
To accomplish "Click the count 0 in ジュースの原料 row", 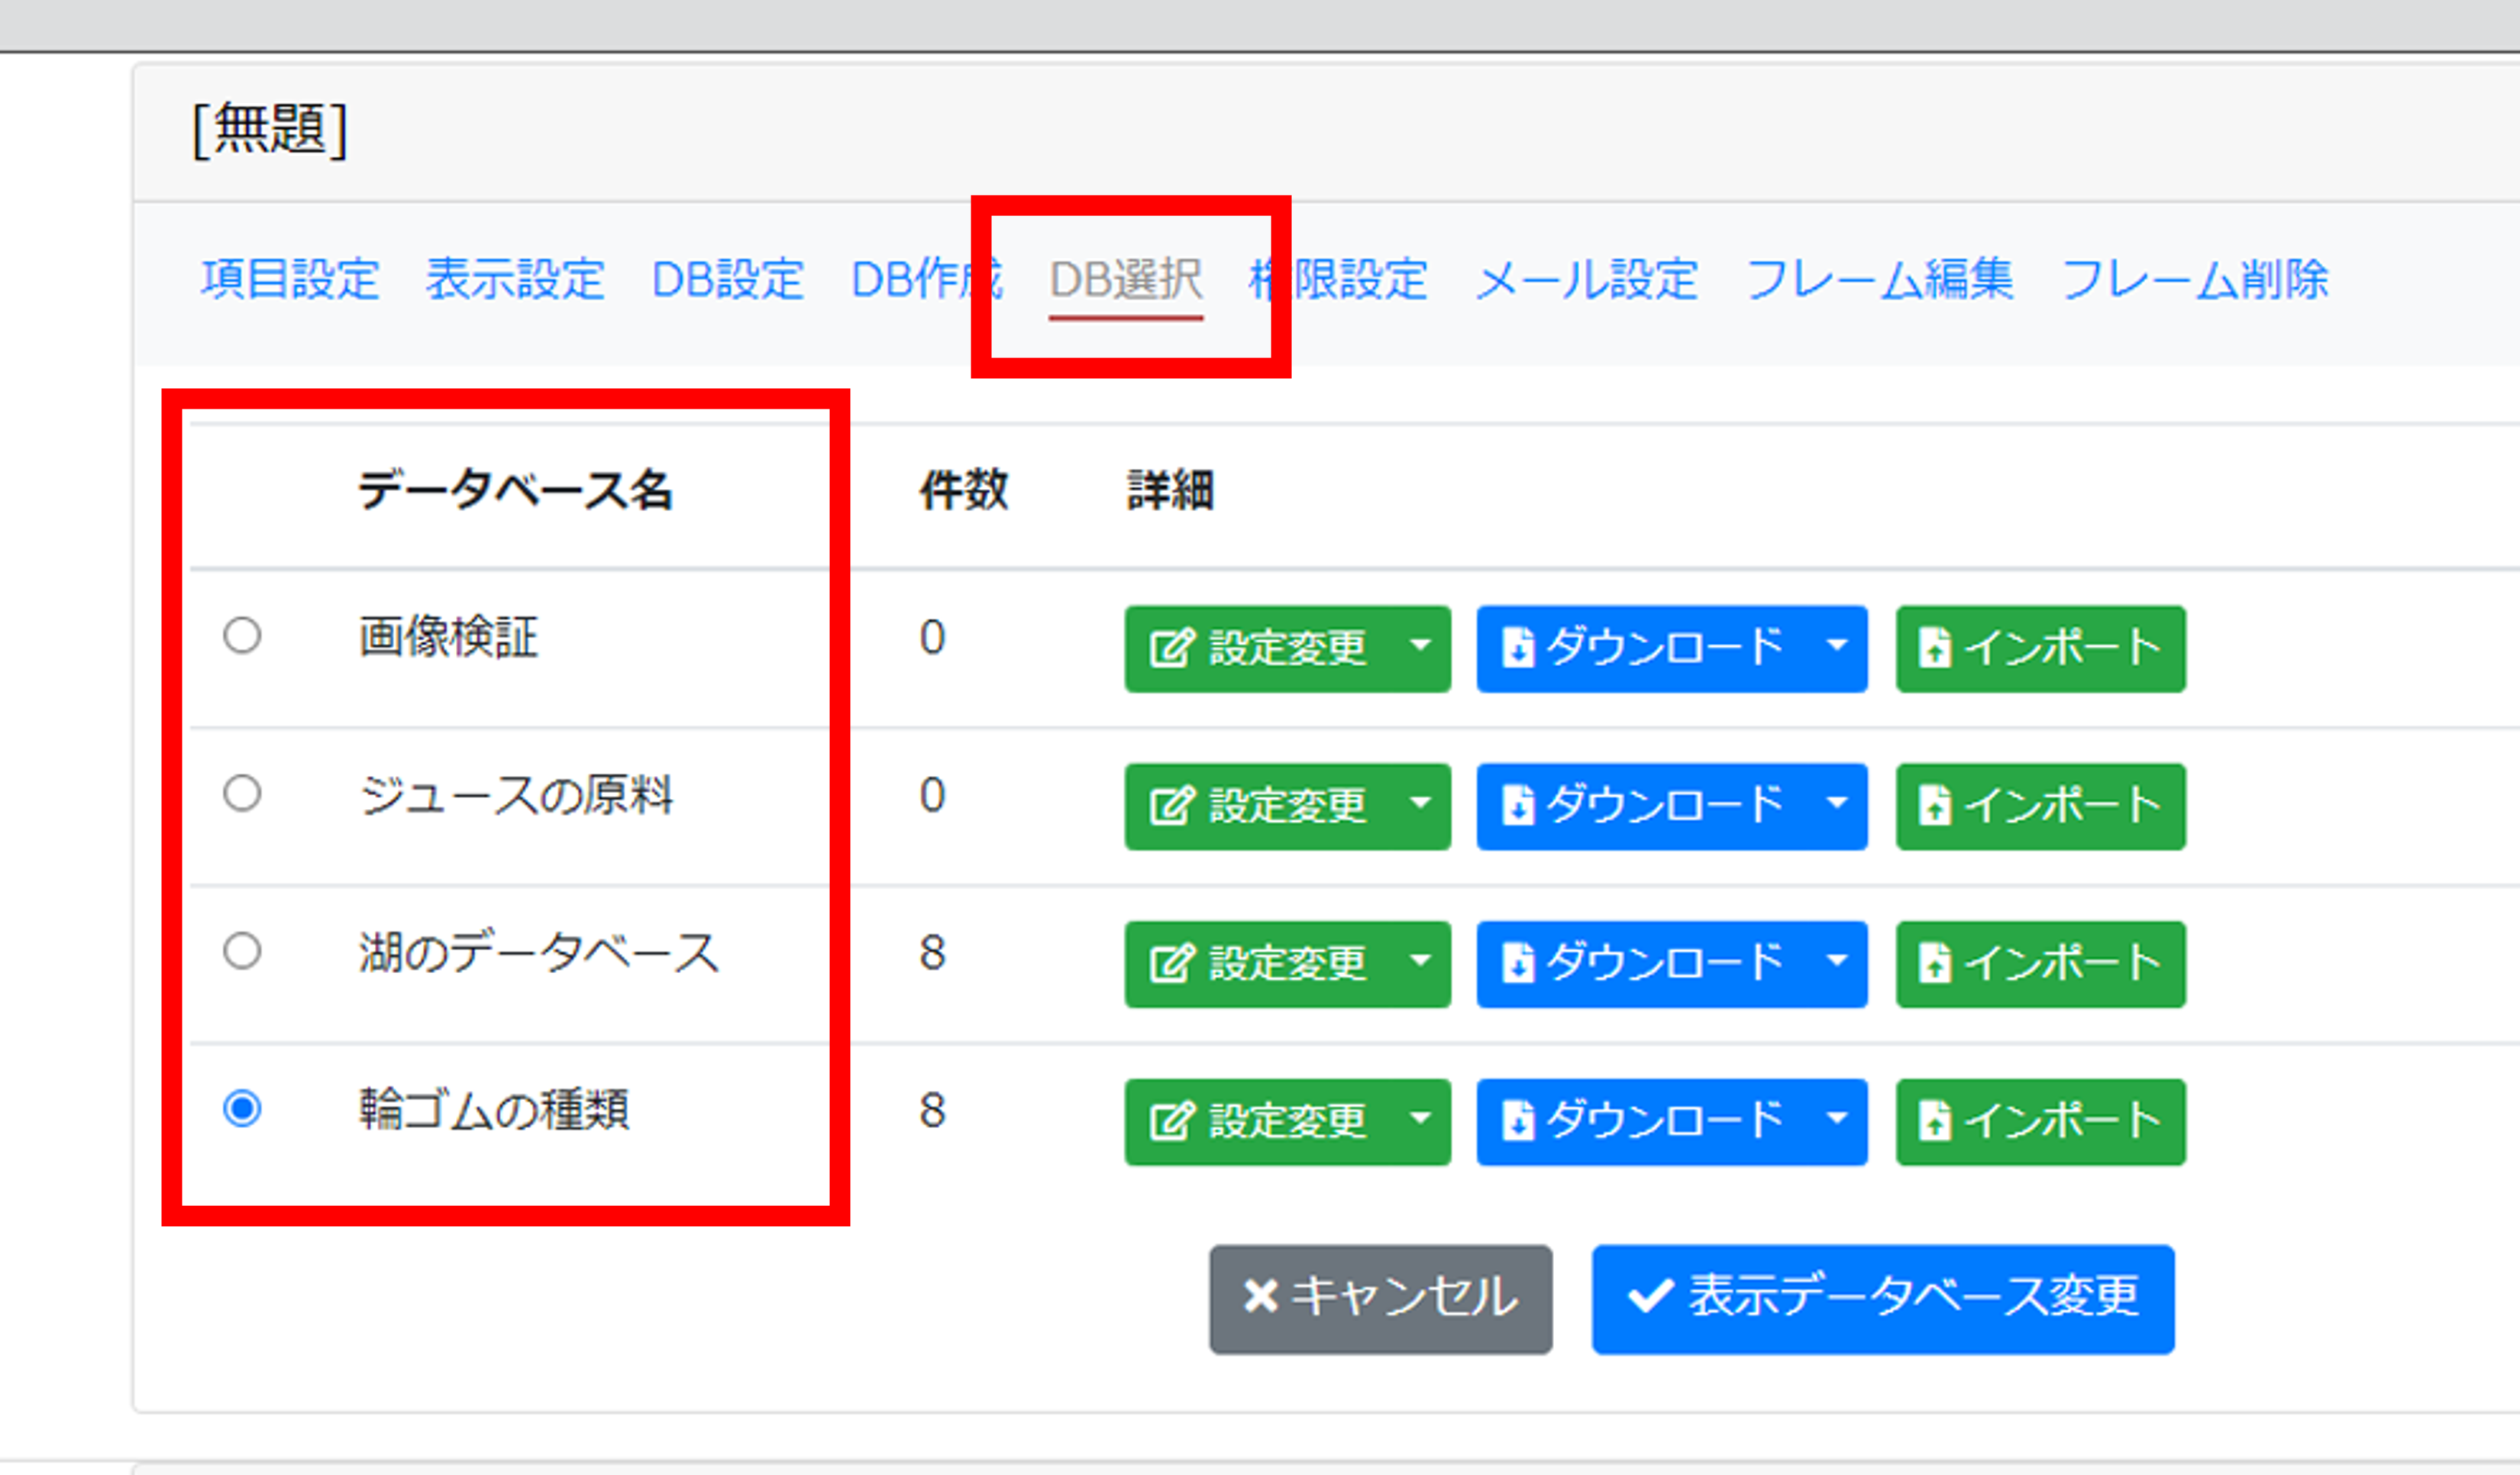I will 933,795.
